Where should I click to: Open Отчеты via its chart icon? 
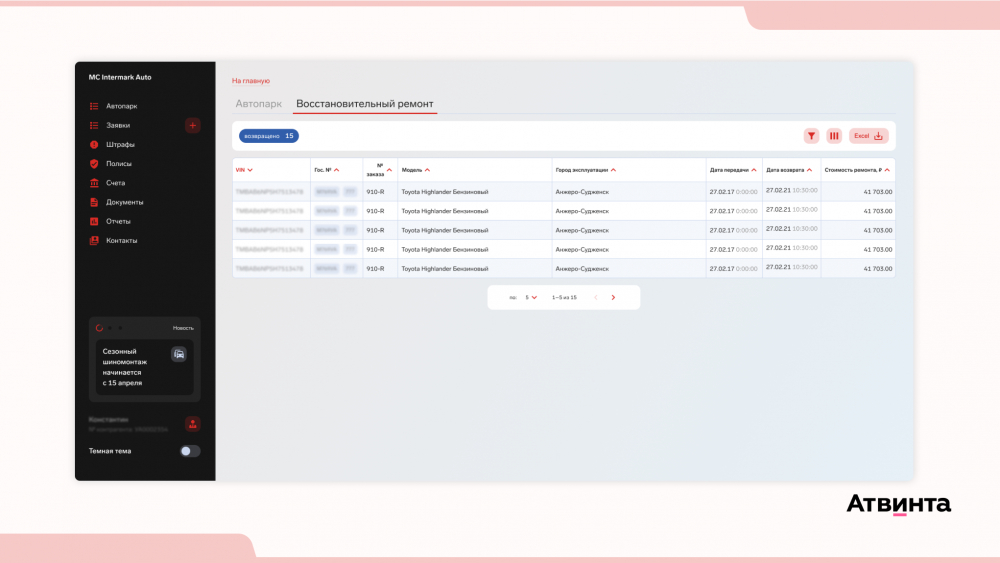coord(94,221)
